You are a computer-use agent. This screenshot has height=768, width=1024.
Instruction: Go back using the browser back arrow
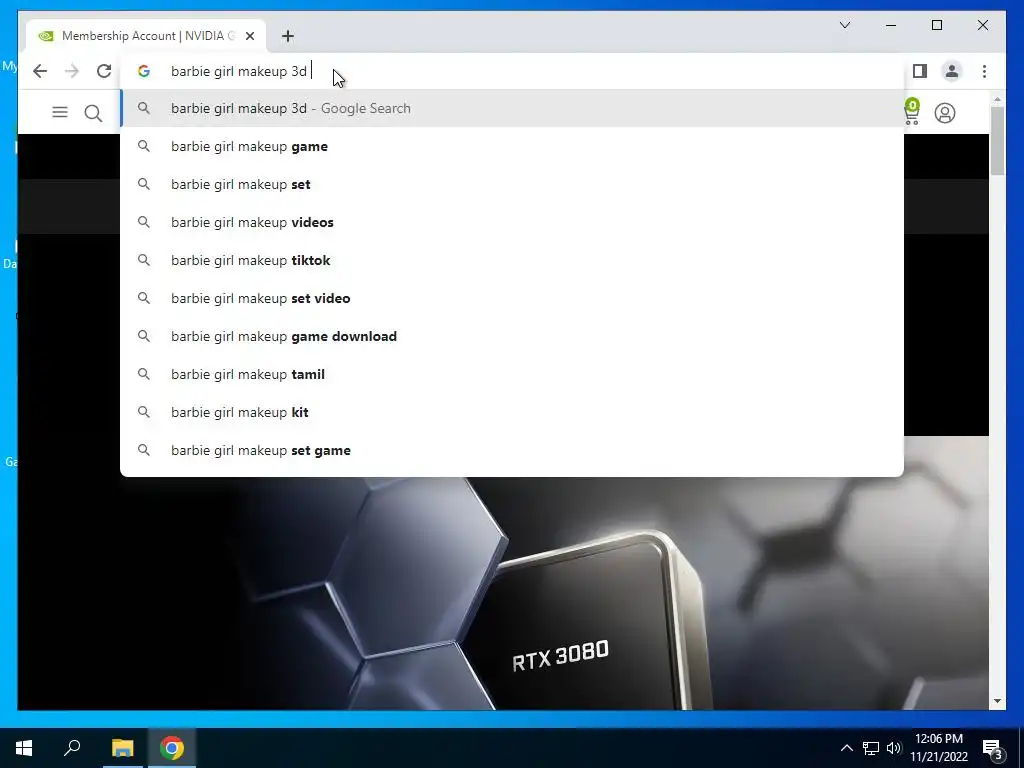pos(40,71)
